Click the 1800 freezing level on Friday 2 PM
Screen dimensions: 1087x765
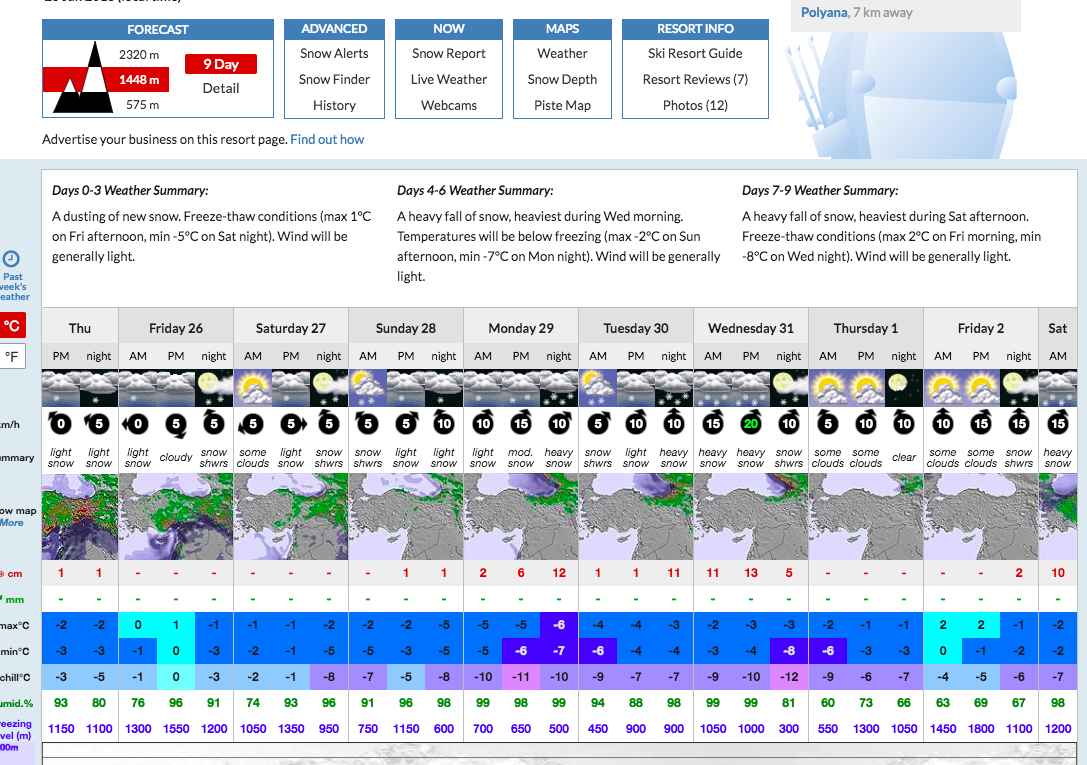tap(981, 728)
